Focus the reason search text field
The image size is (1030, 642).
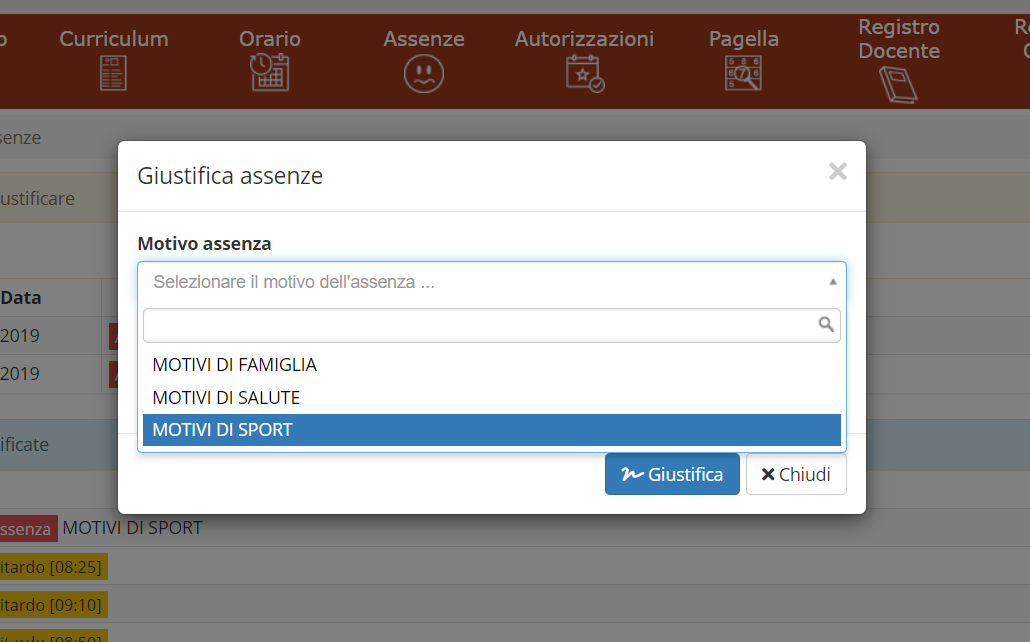(480, 325)
